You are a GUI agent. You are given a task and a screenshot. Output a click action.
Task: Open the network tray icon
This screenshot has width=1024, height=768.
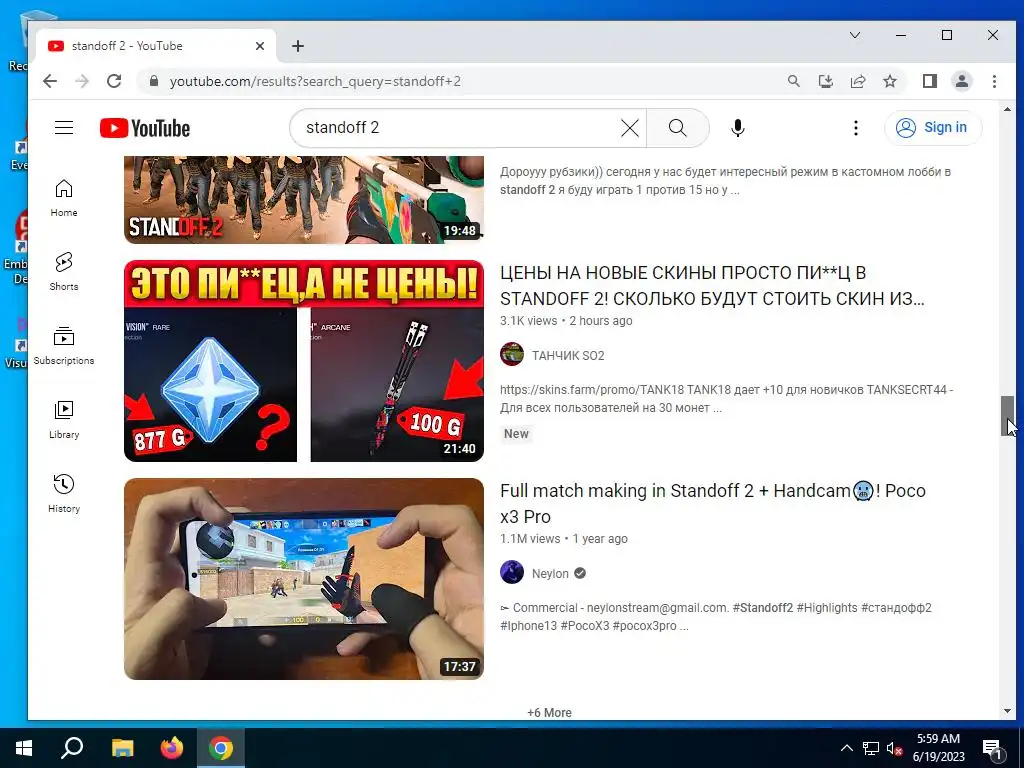point(871,748)
